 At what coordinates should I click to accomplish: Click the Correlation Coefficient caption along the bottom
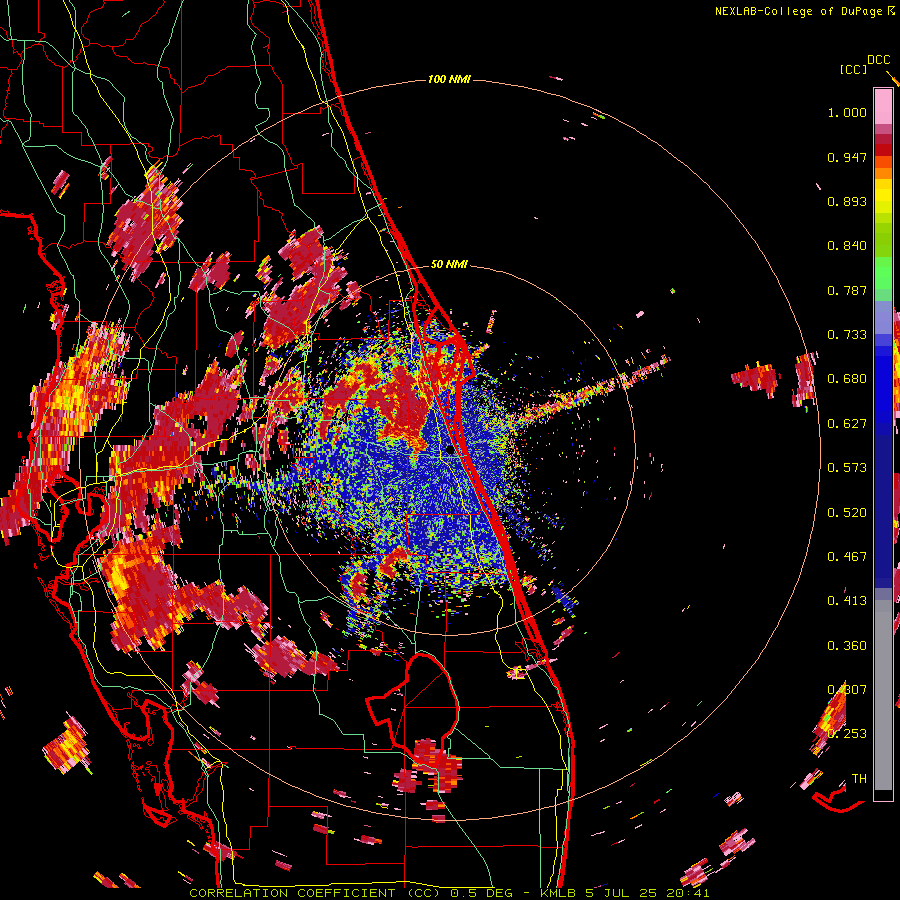[x=449, y=893]
